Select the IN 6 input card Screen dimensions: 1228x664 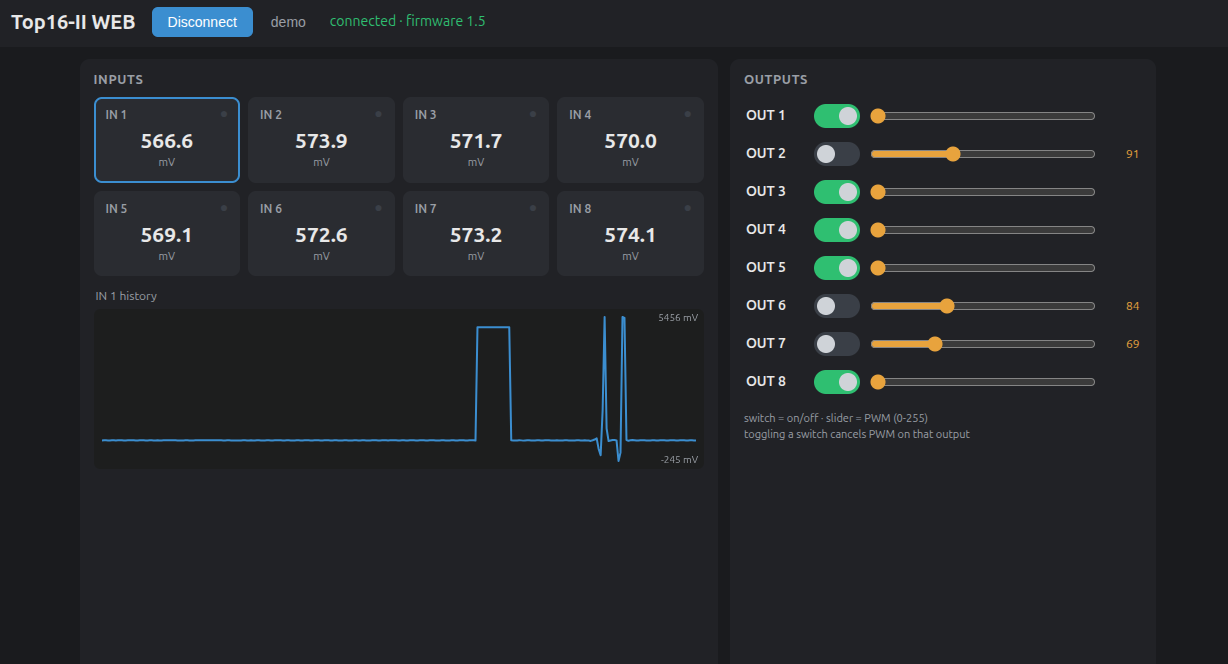(321, 233)
